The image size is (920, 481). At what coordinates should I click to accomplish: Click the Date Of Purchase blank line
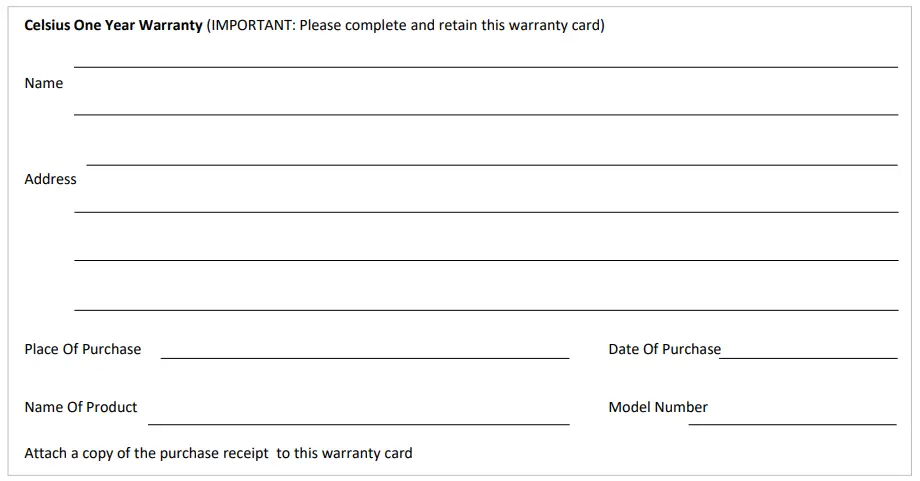click(x=809, y=357)
